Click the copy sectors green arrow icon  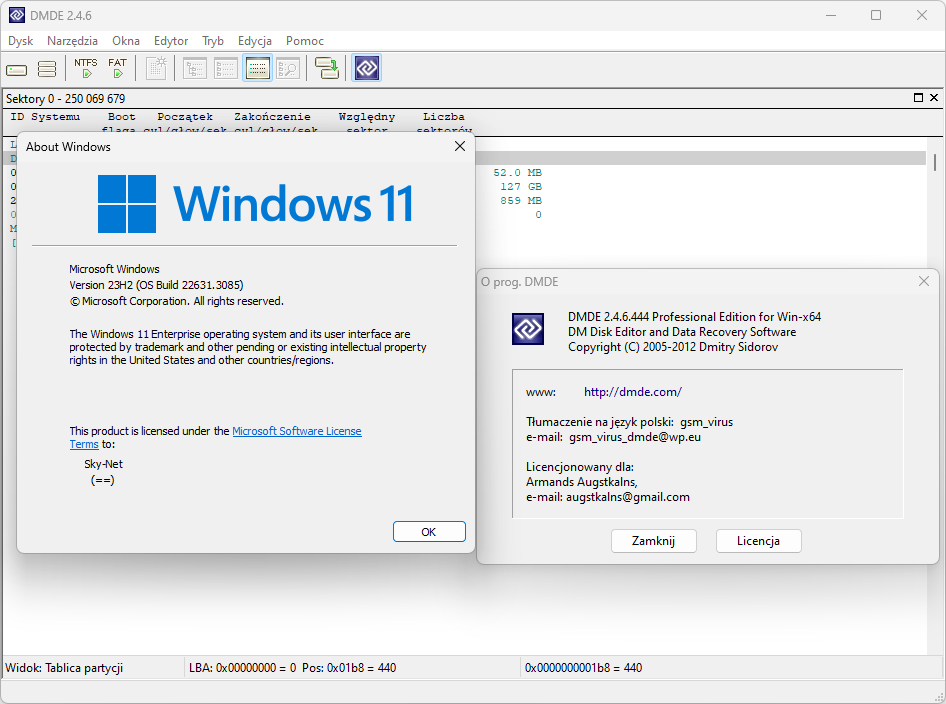327,68
